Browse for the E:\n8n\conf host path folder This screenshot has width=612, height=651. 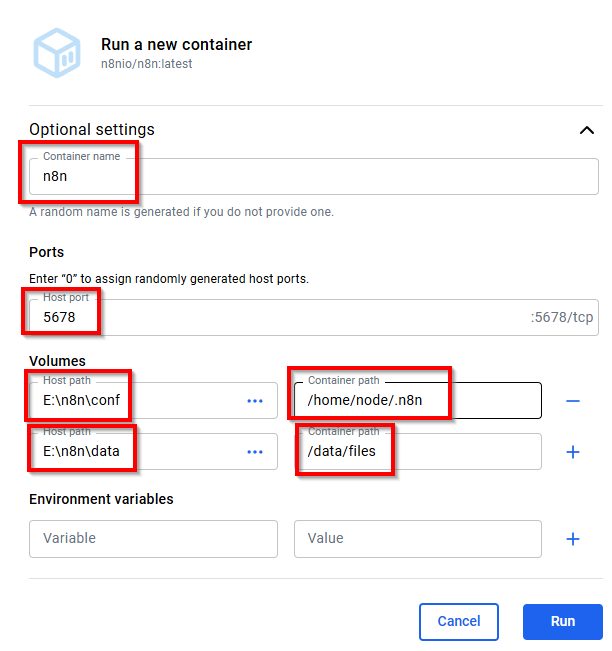point(255,401)
